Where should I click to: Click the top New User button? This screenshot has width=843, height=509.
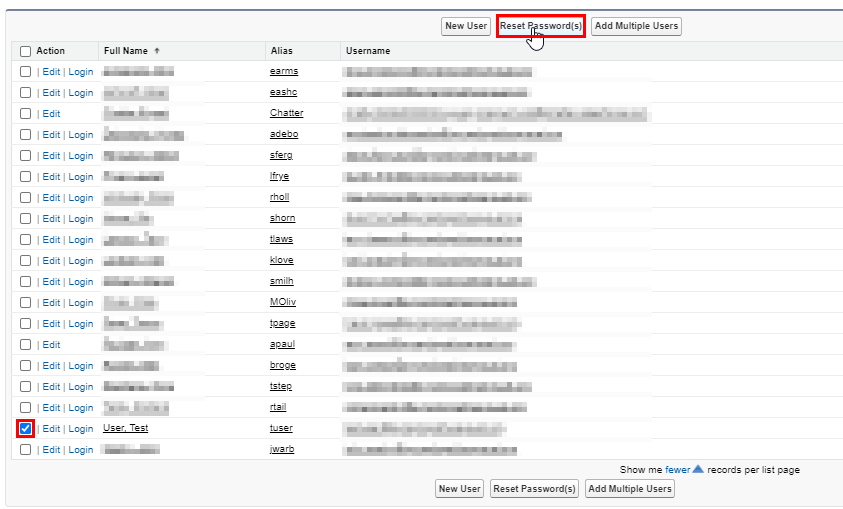466,26
